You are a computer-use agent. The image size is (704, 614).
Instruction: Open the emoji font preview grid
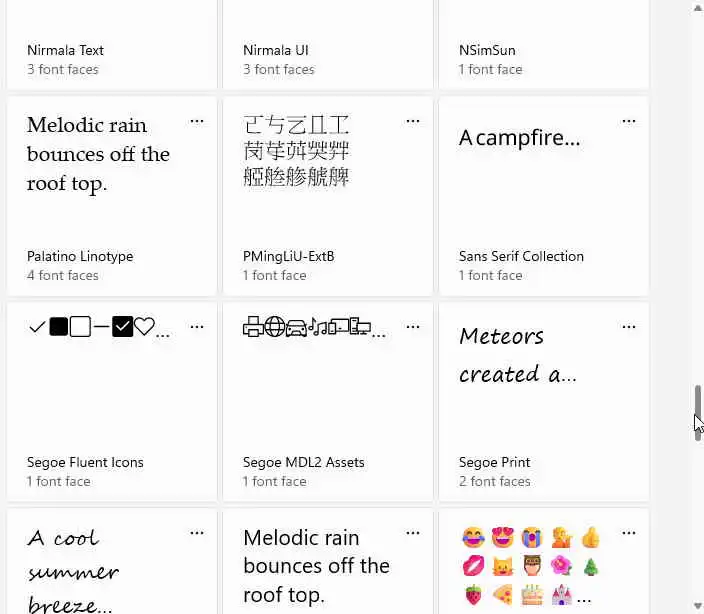click(x=532, y=566)
